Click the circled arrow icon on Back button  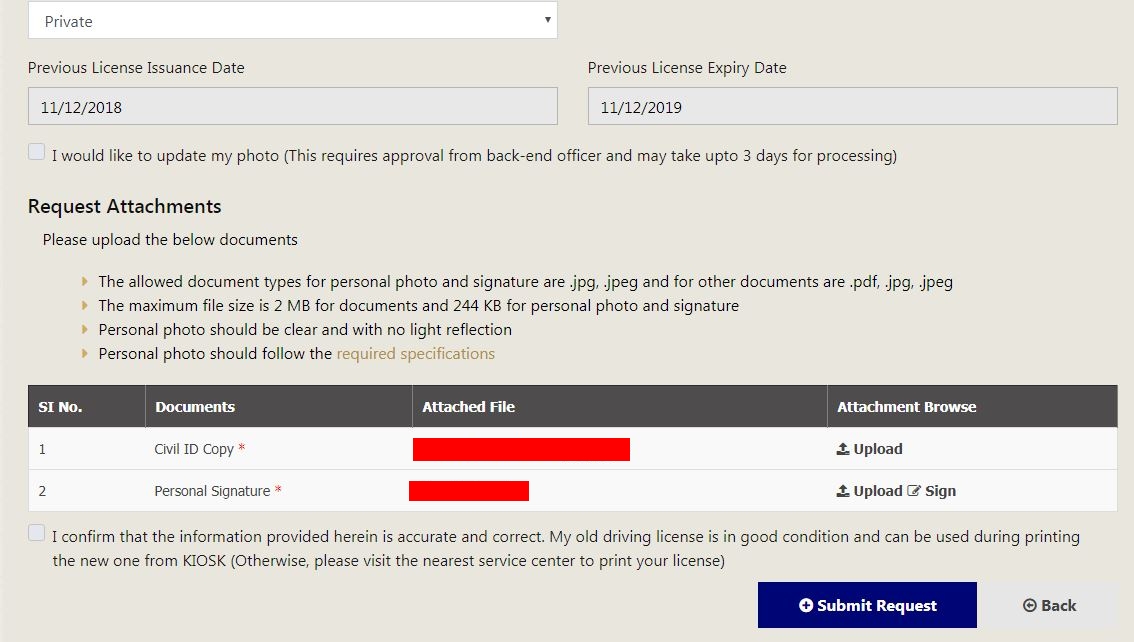tap(1030, 605)
